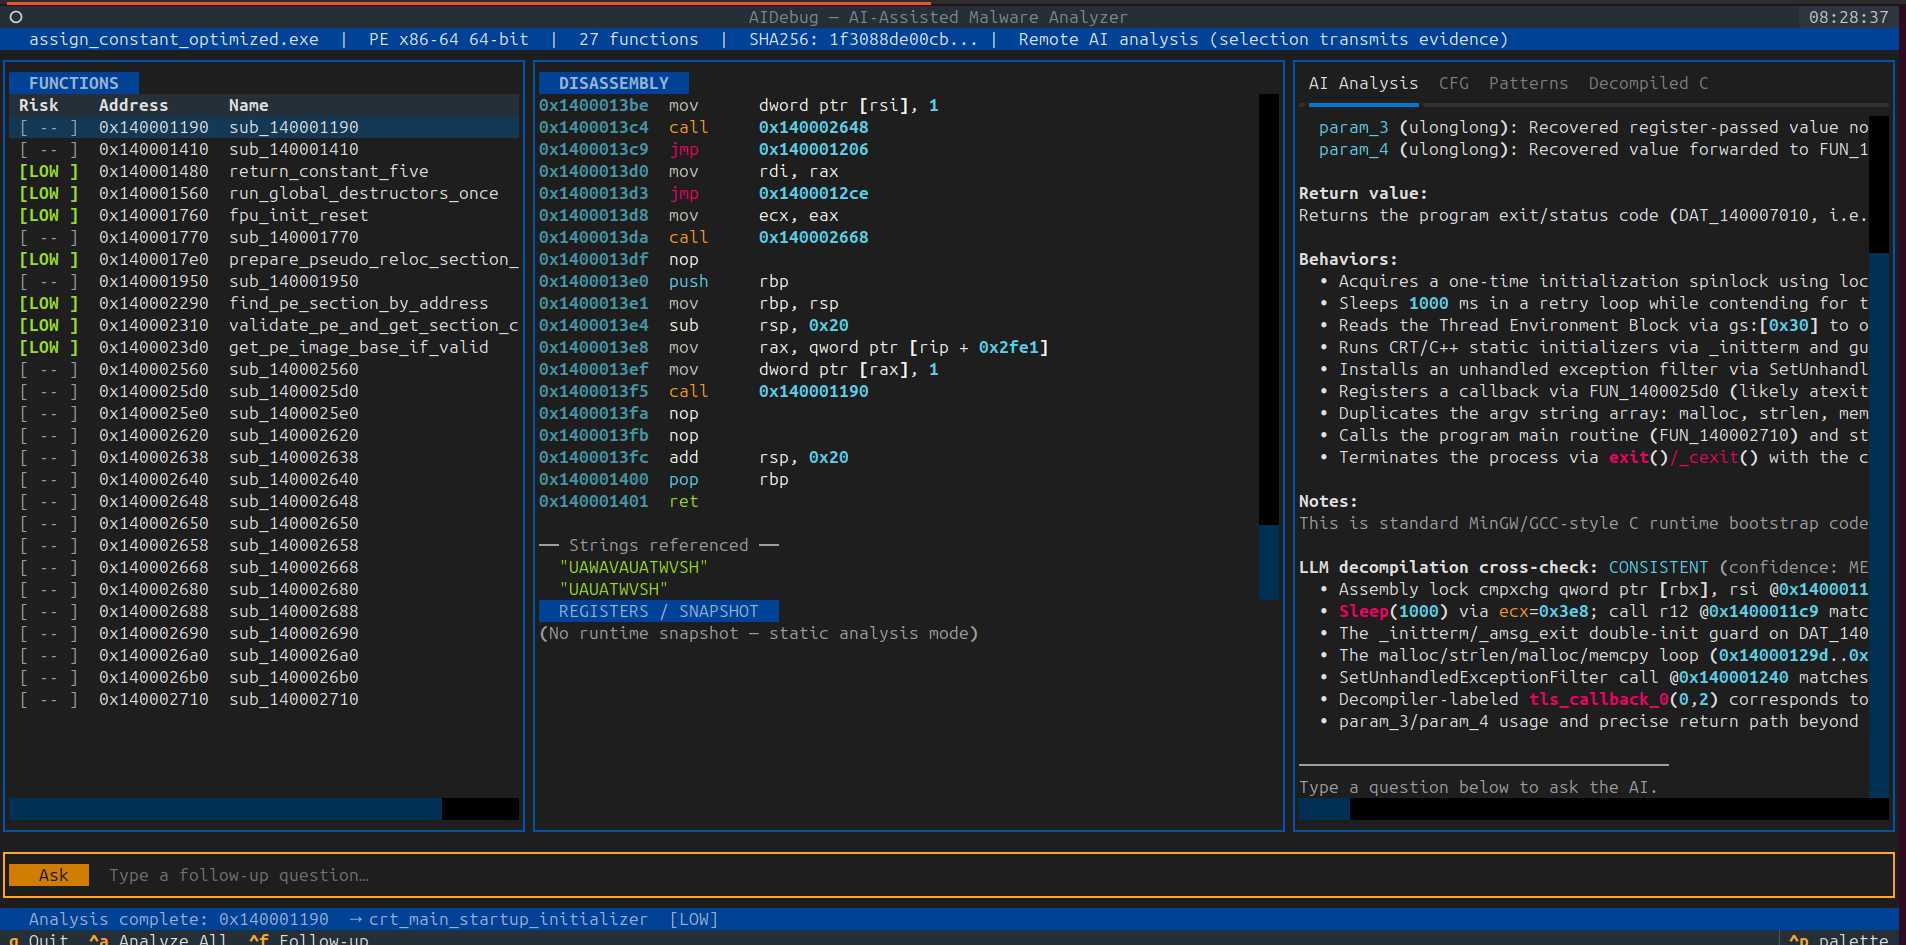
Task: Select sub_140001950 function row
Action: click(264, 281)
